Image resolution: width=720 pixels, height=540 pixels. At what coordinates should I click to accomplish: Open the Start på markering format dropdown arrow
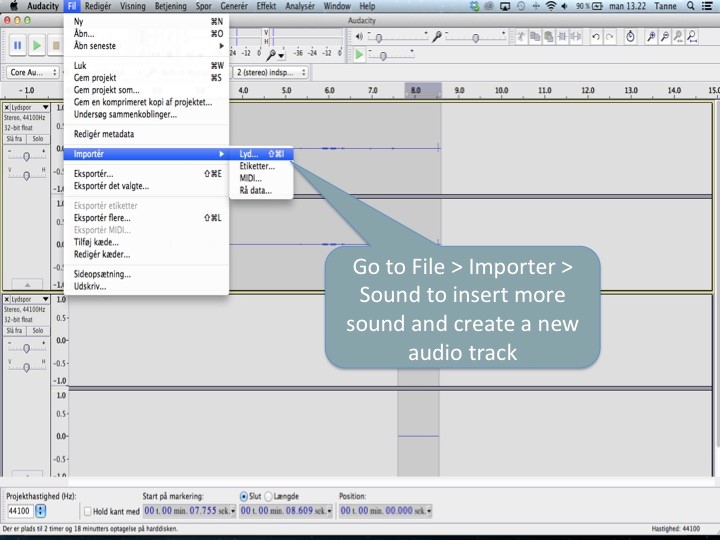point(233,511)
